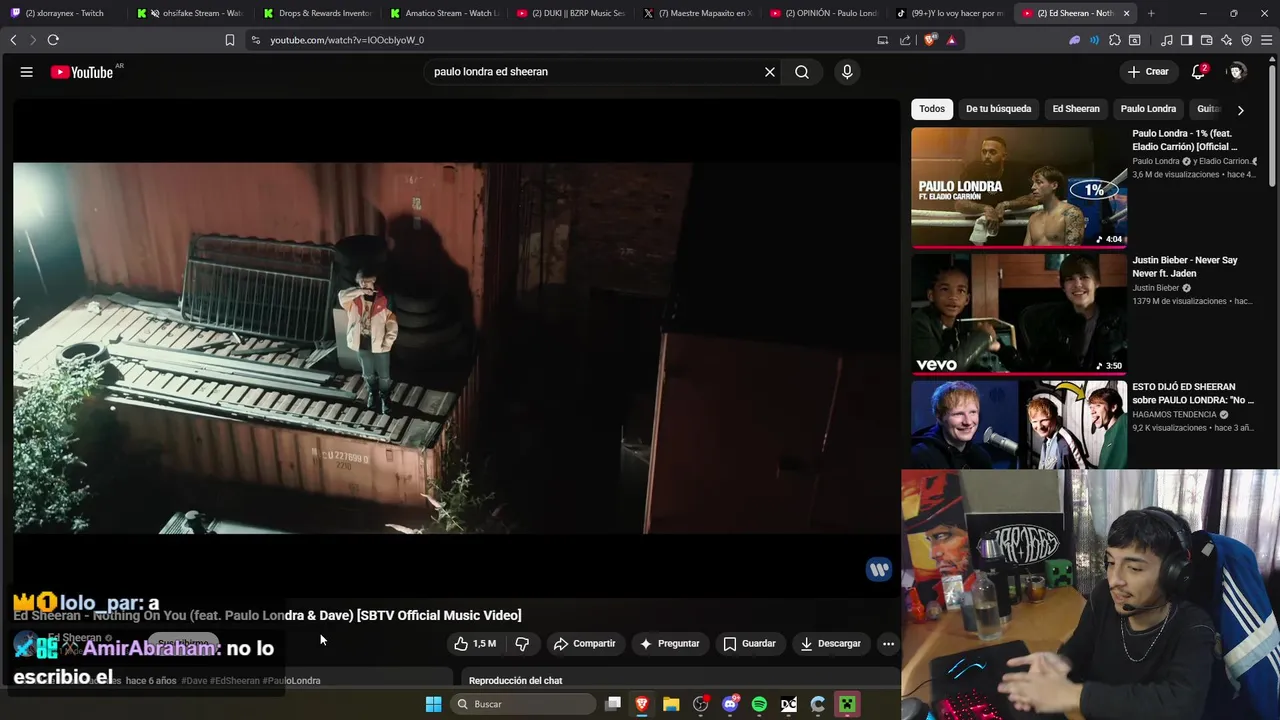This screenshot has width=1280, height=720.
Task: Open the Paulo Londra - 1% title link
Action: (1185, 140)
